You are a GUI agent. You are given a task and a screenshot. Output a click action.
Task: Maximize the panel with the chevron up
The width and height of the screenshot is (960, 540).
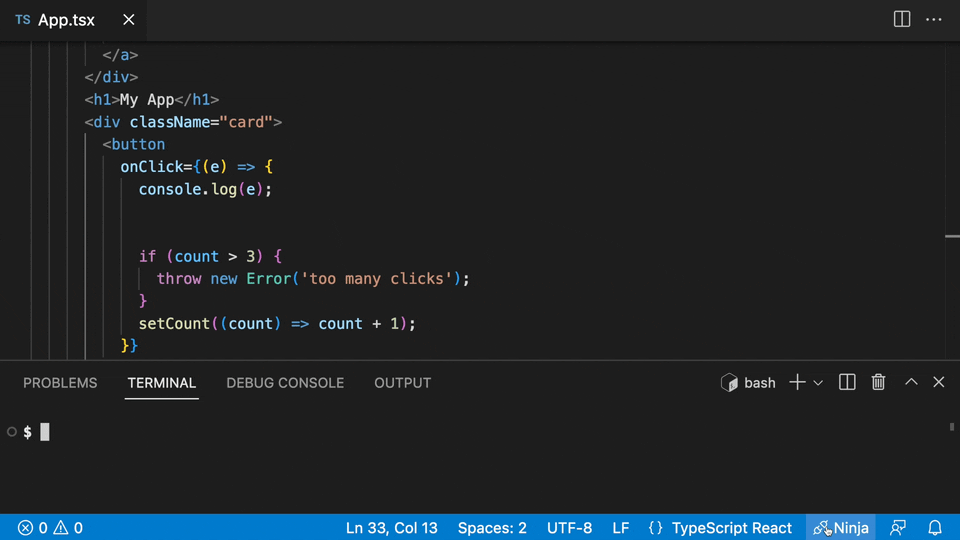click(911, 382)
